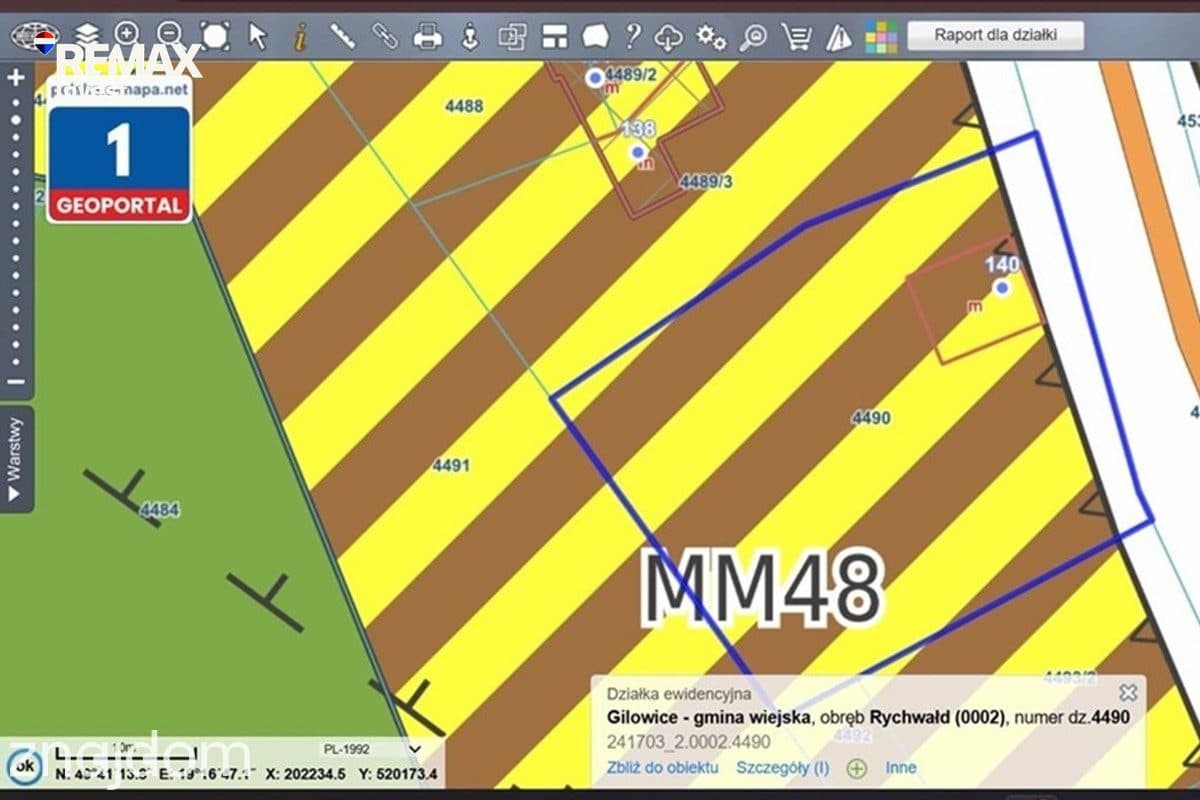Activate the info identify tool

click(x=299, y=37)
